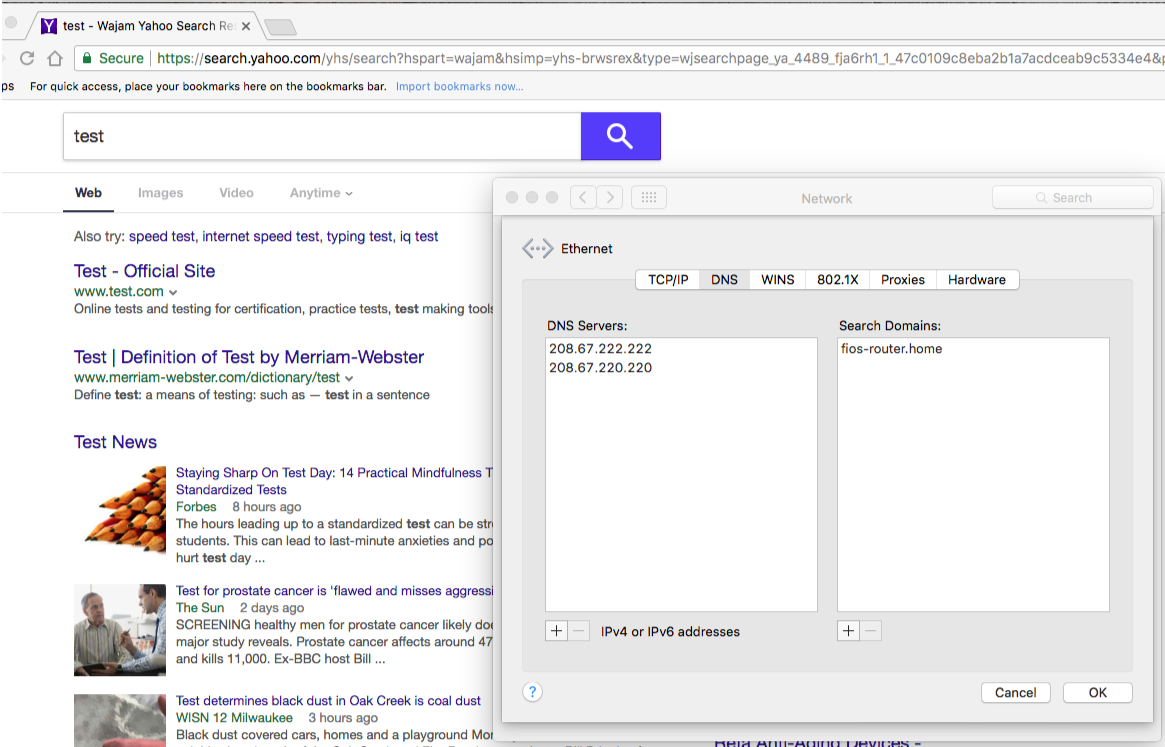Expand merriam-webster result options arrow
Viewport: 1165px width, 747px height.
click(x=349, y=378)
